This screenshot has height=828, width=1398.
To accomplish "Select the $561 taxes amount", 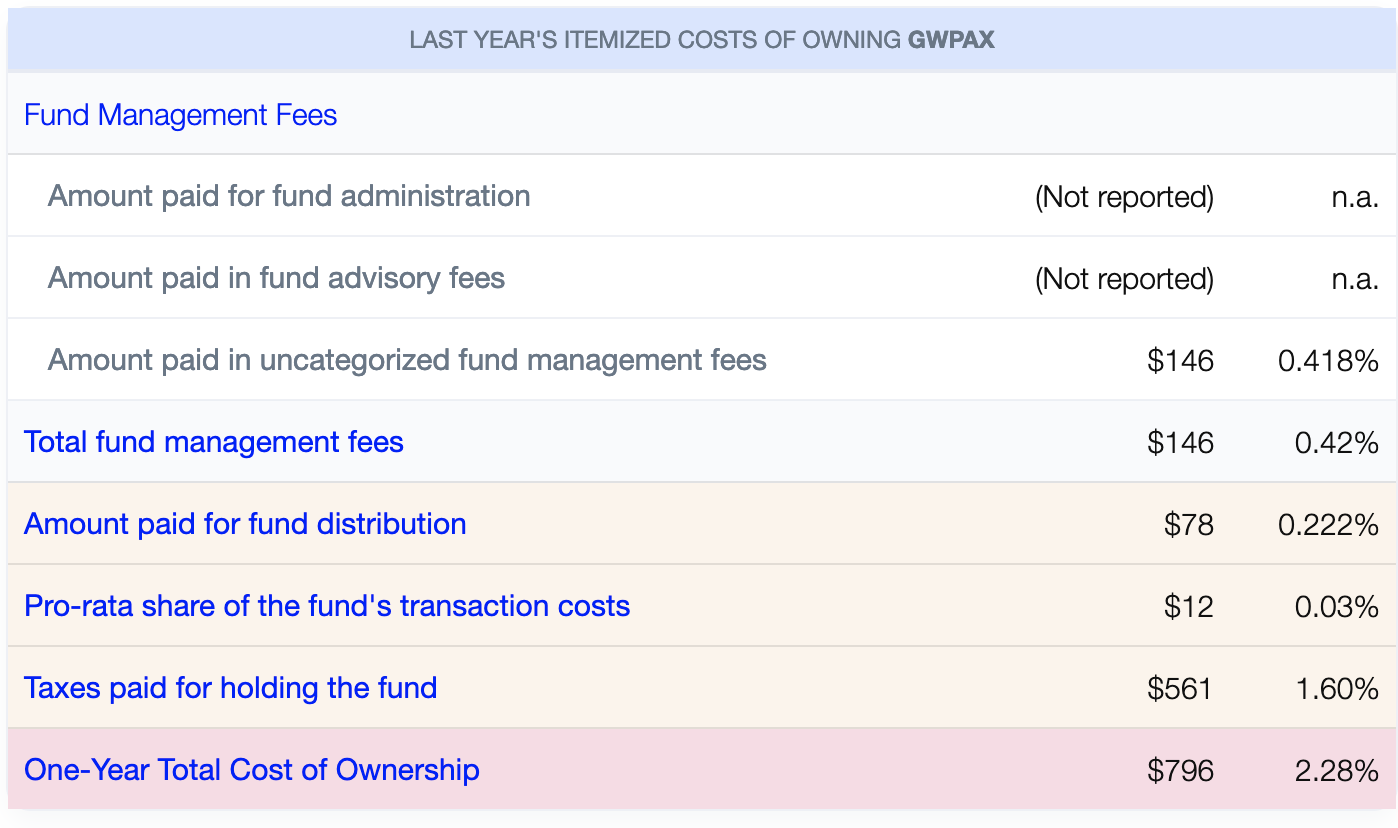I will click(1180, 689).
